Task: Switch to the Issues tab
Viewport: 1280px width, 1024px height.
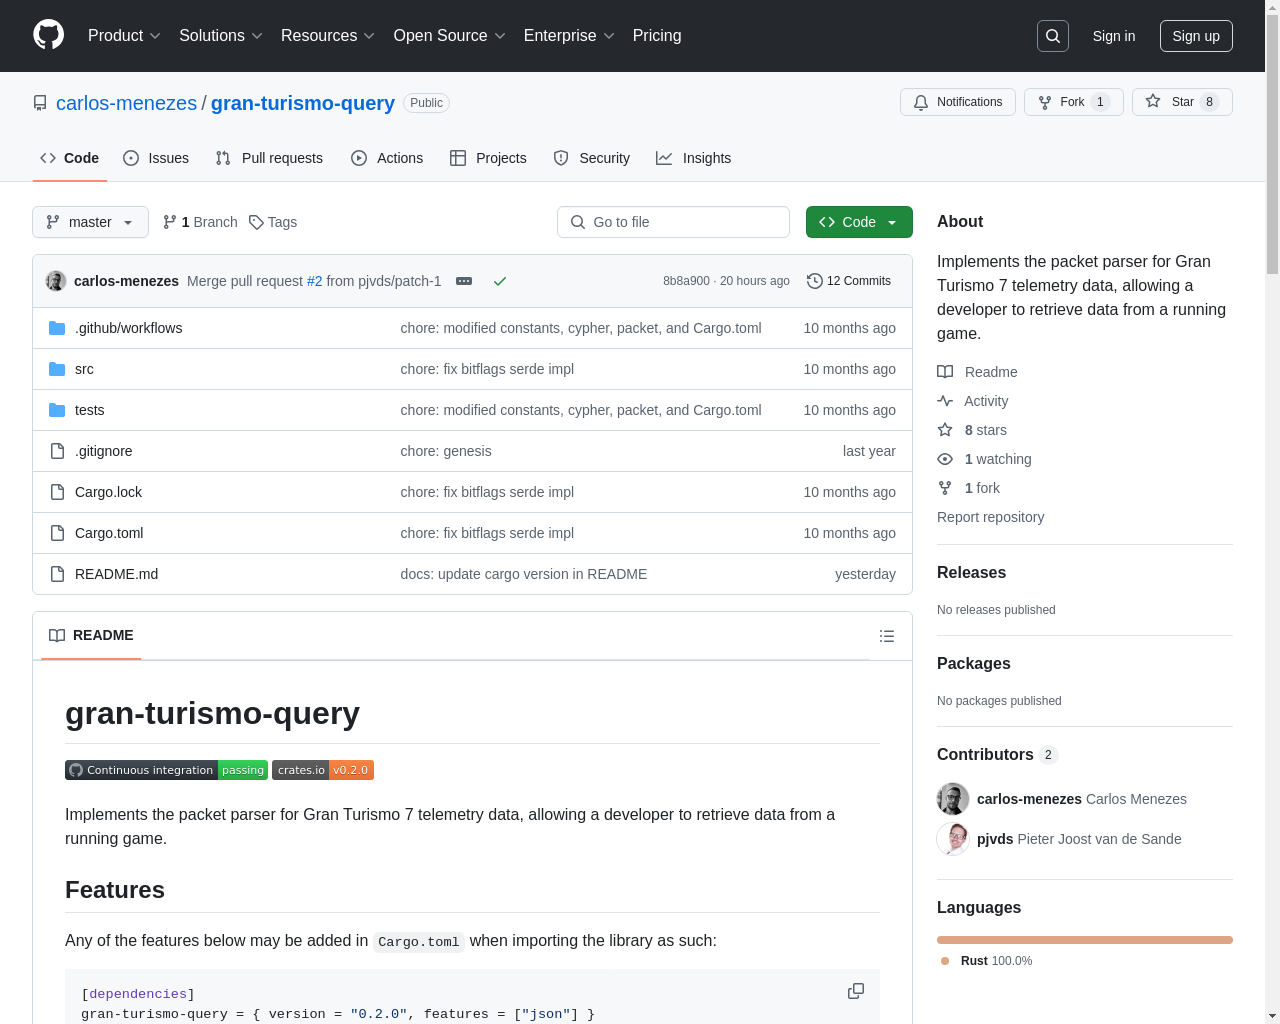Action: 156,158
